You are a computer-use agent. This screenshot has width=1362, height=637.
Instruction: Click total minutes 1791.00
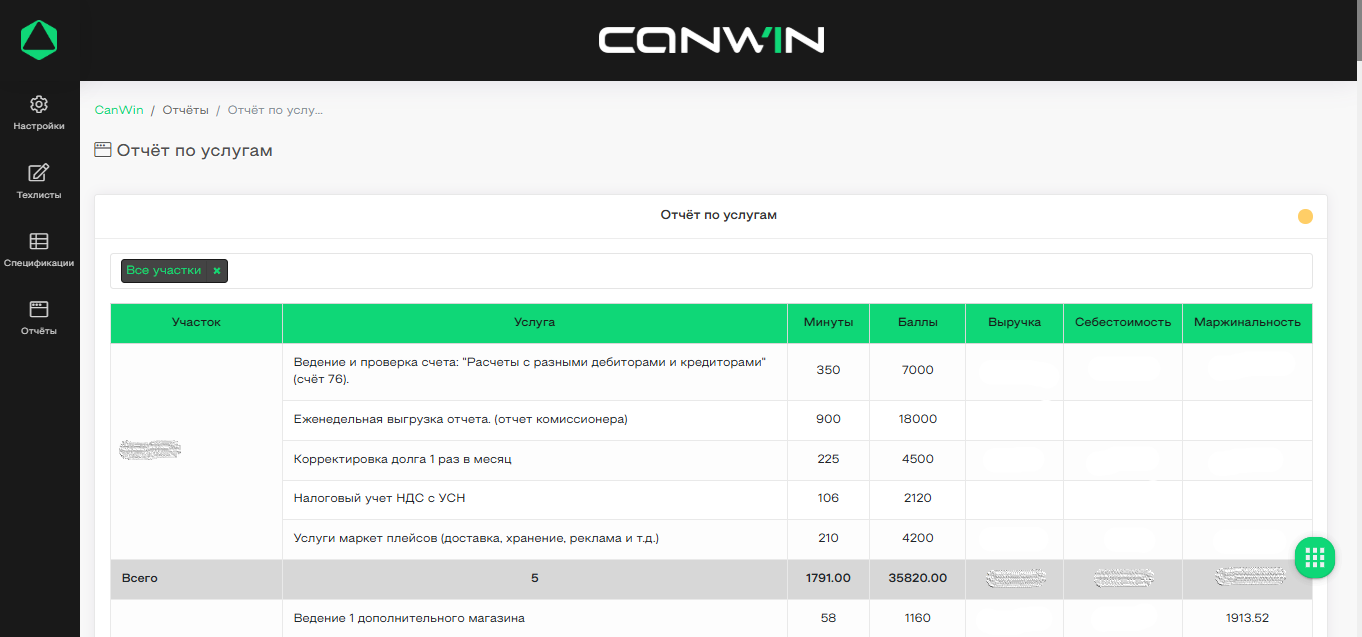(829, 578)
